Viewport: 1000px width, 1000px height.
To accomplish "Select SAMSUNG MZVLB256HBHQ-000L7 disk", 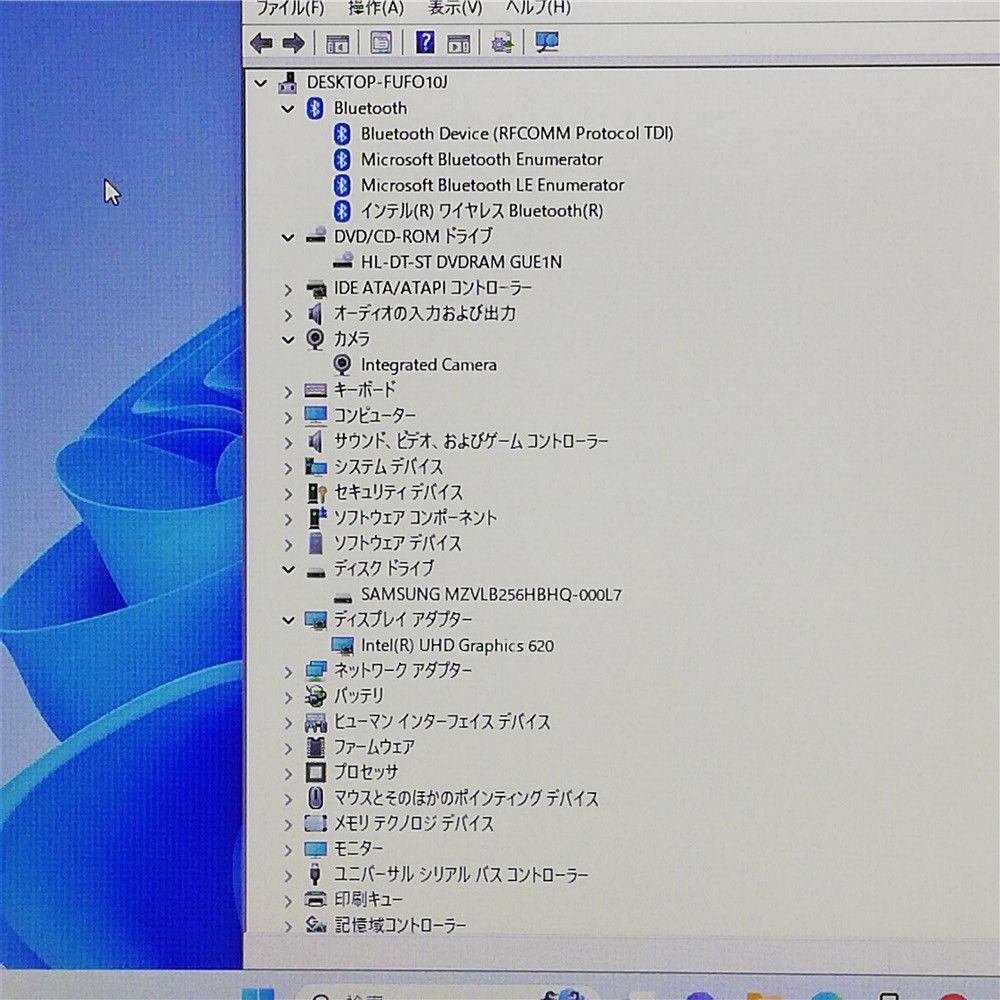I will click(x=490, y=594).
